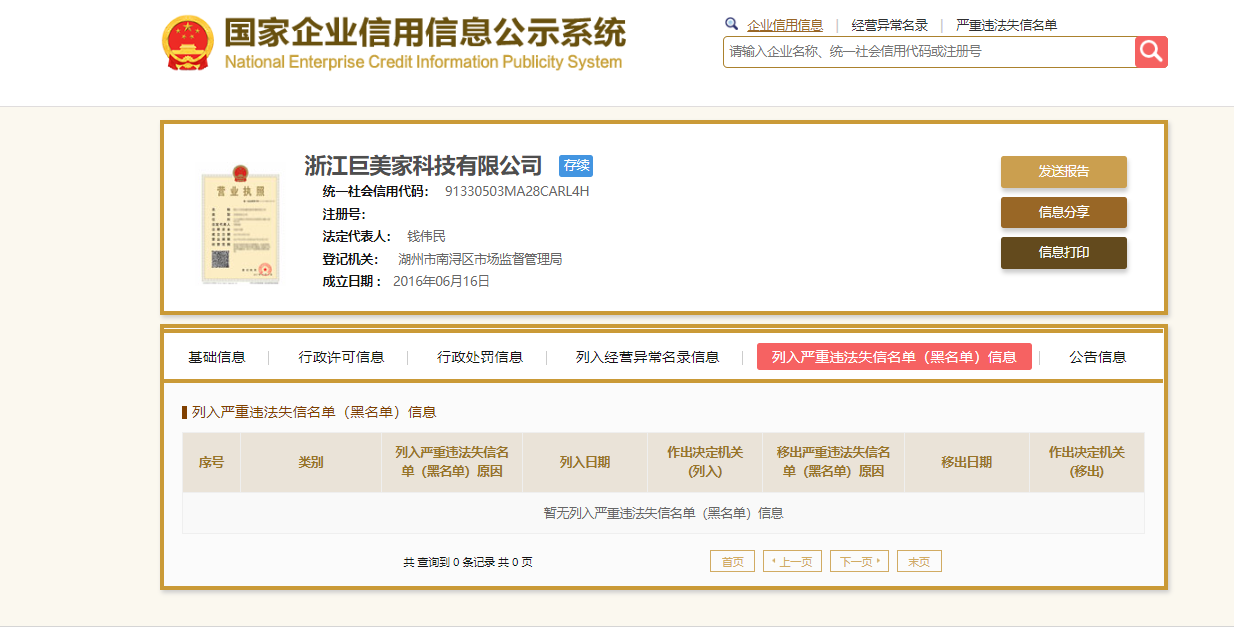Click the 信息分享 button
Image resolution: width=1234 pixels, height=639 pixels.
[x=1064, y=212]
